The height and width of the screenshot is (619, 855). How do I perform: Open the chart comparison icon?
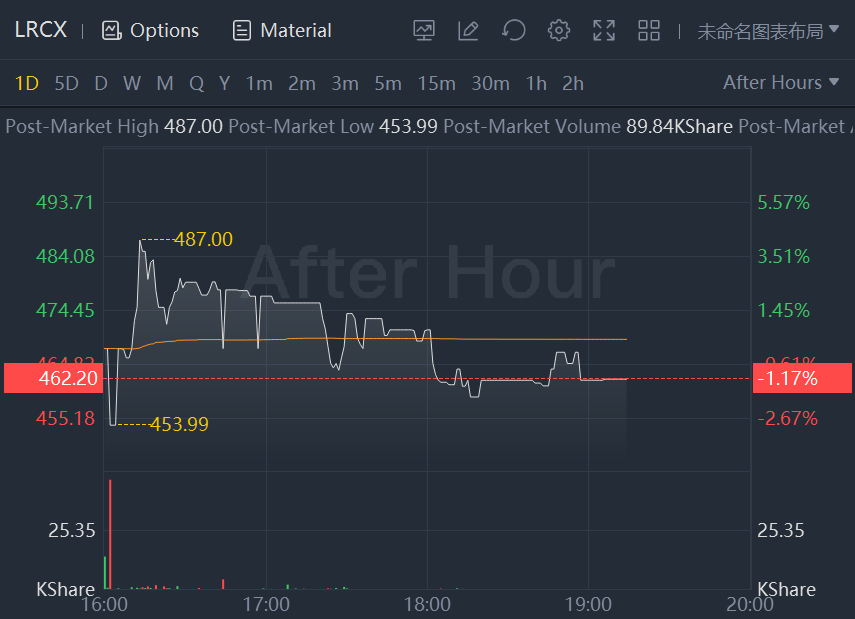(x=424, y=31)
